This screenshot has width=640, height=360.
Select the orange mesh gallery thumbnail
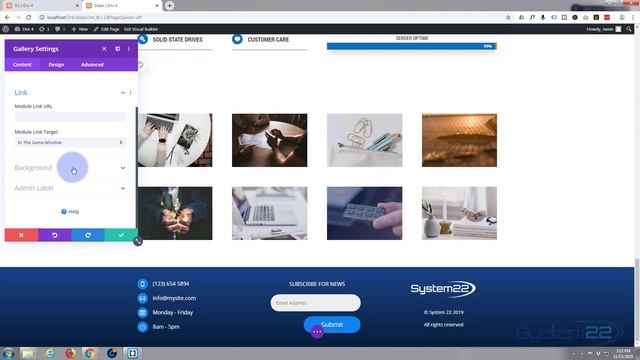pos(459,140)
